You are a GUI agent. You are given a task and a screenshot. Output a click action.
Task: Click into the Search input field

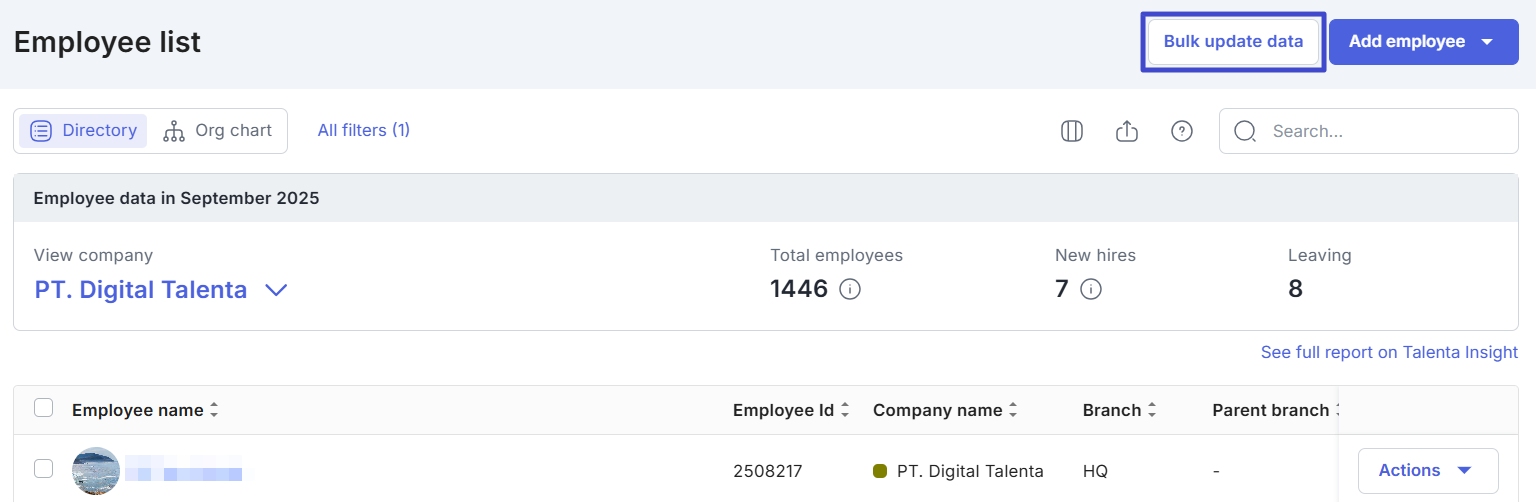(1385, 131)
